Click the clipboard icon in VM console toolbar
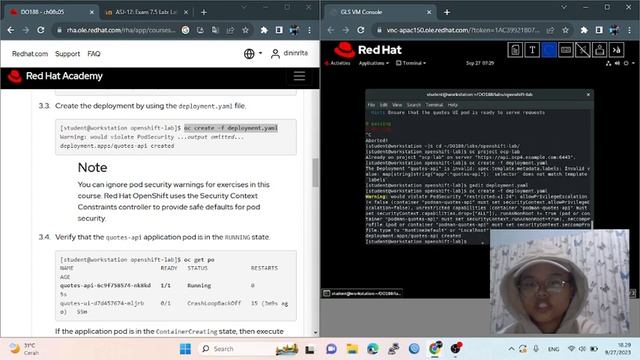640x360 pixels. pos(515,50)
